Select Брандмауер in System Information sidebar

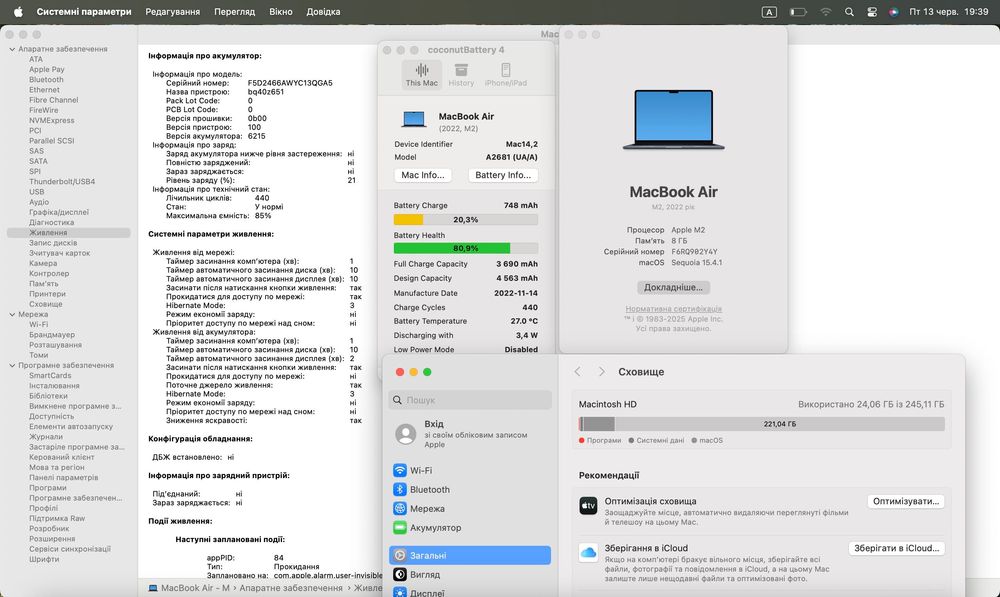[52, 335]
